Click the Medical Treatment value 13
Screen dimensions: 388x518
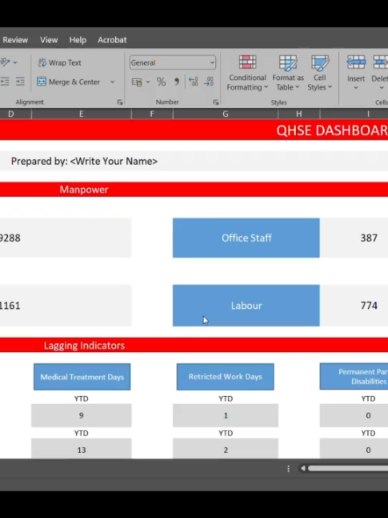81,449
